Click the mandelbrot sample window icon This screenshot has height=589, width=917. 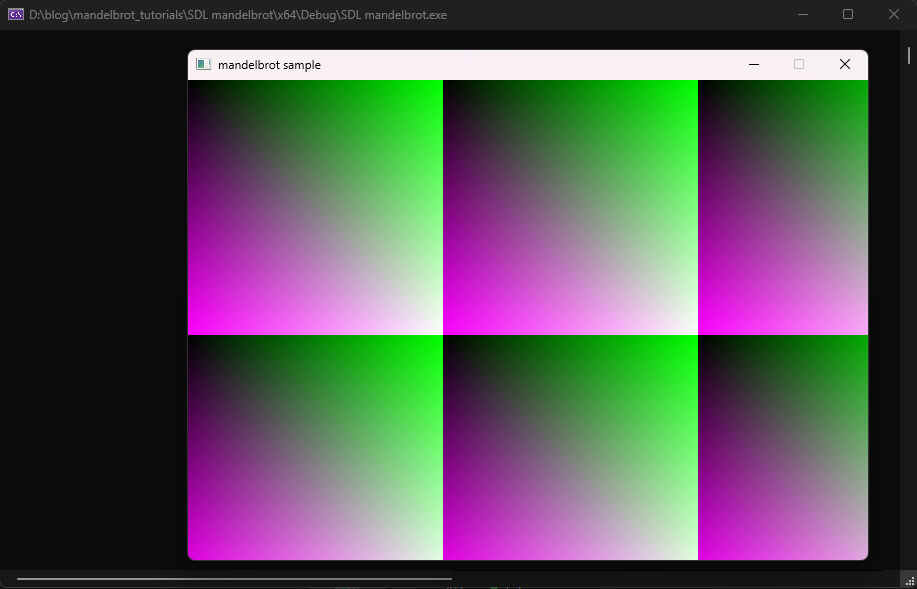pos(203,64)
